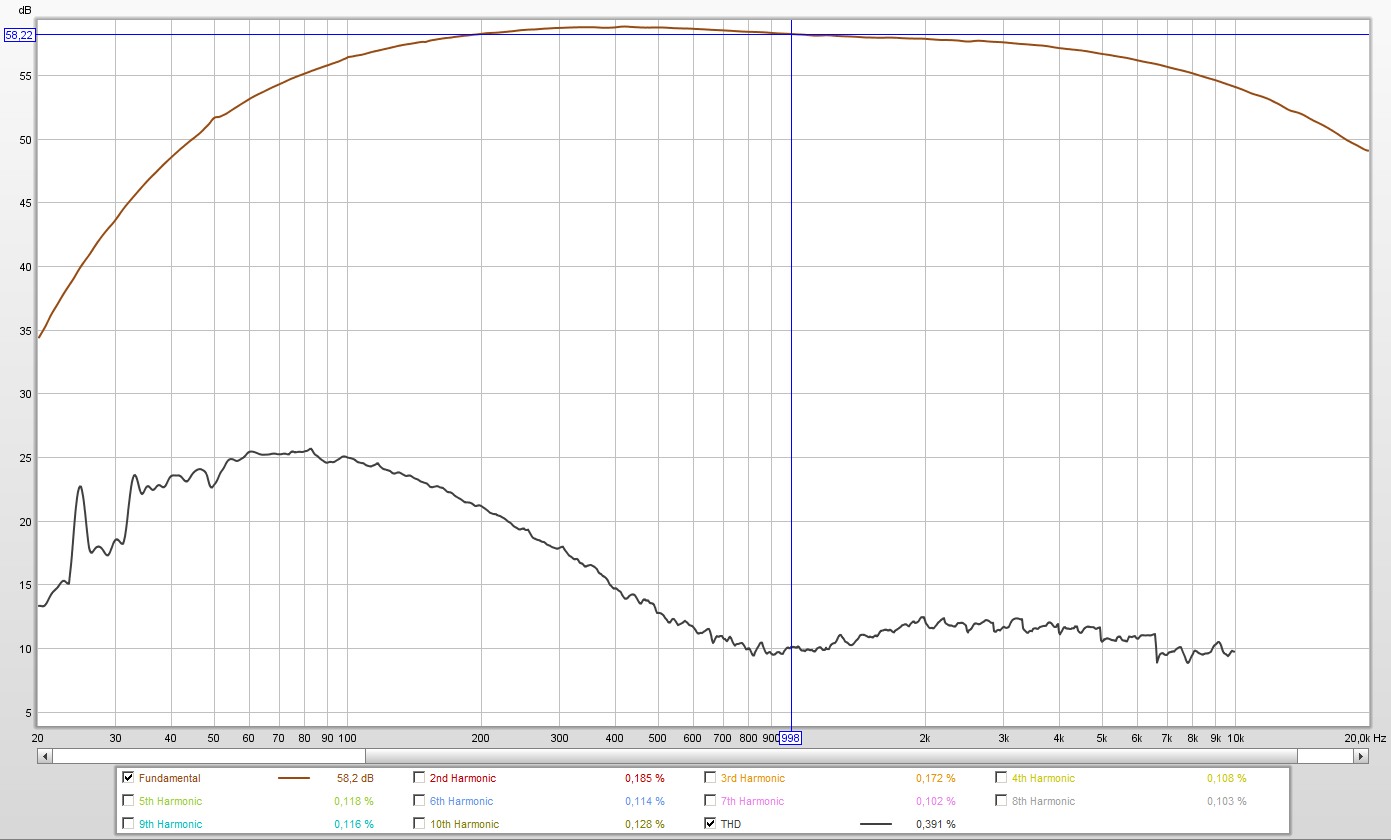Enable the 9th Harmonic trace

(x=128, y=824)
